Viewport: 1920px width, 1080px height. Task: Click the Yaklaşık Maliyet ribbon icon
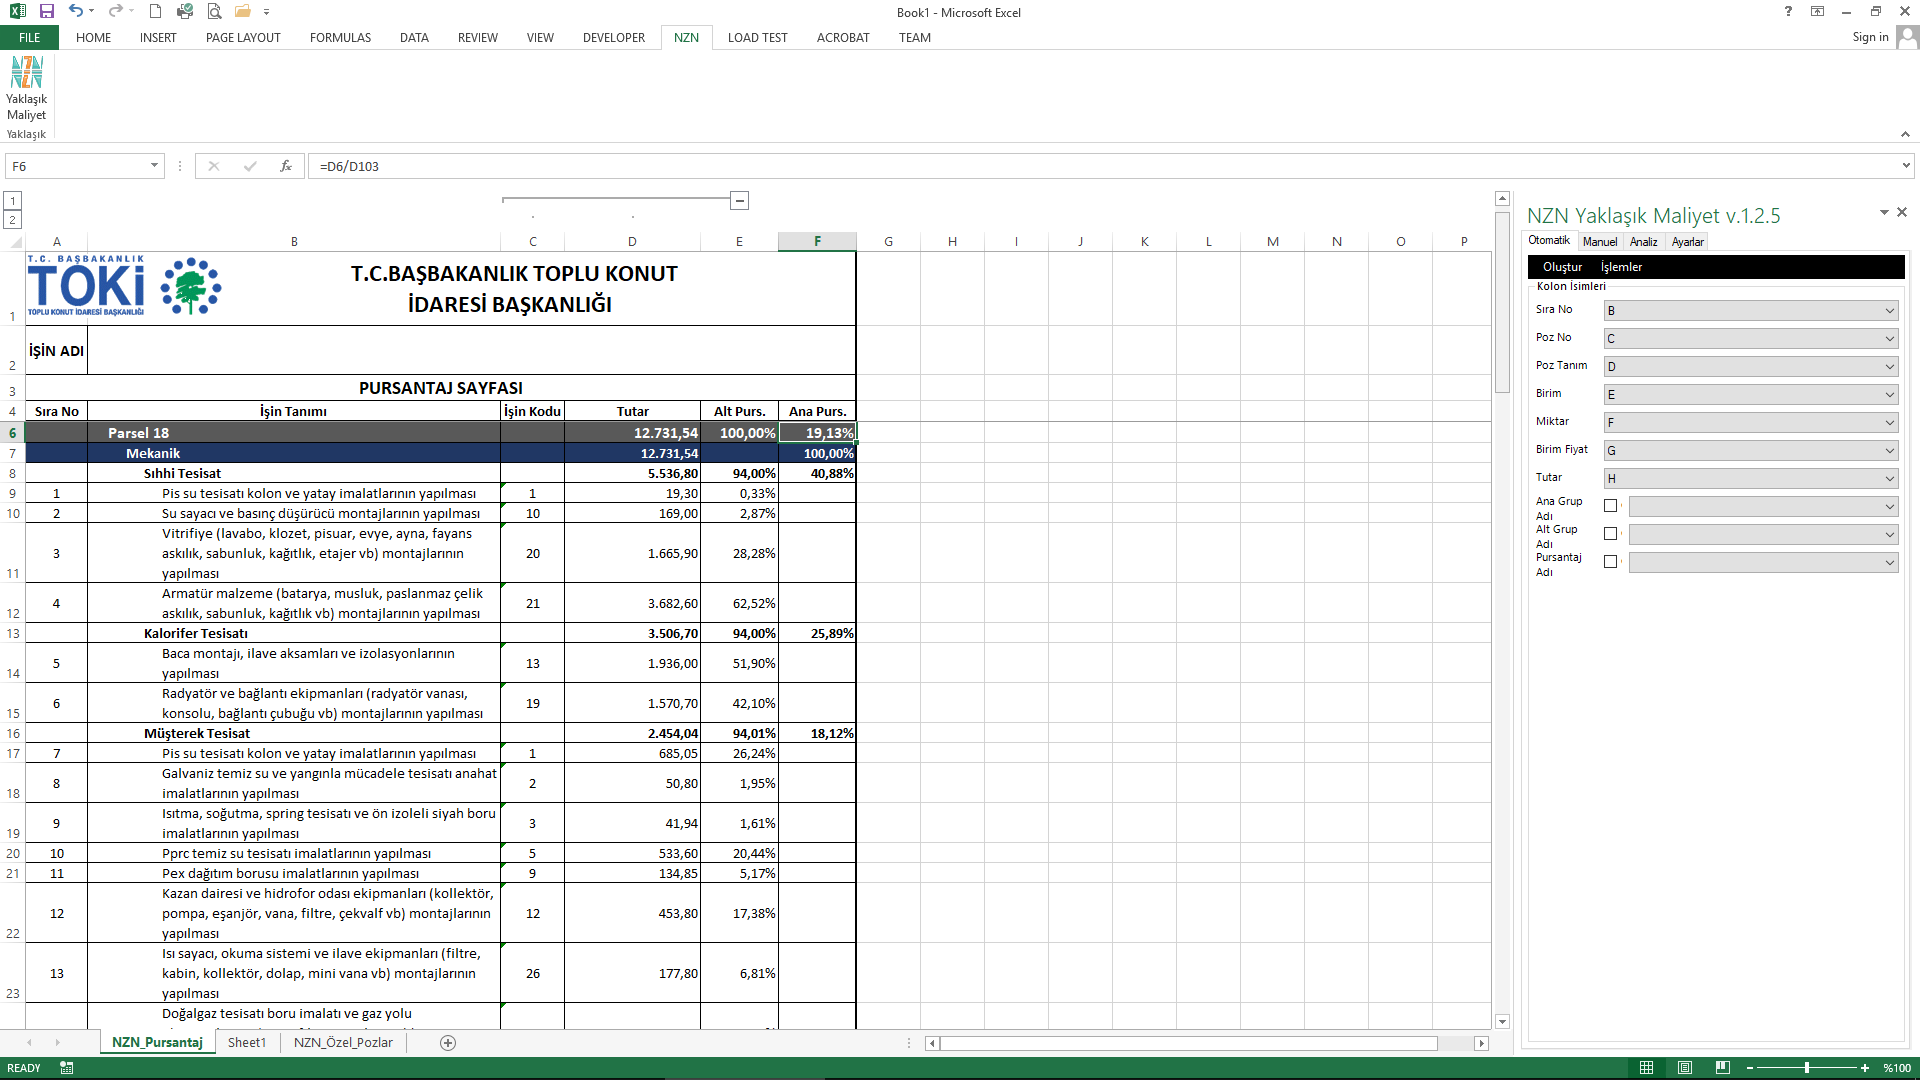(x=27, y=86)
